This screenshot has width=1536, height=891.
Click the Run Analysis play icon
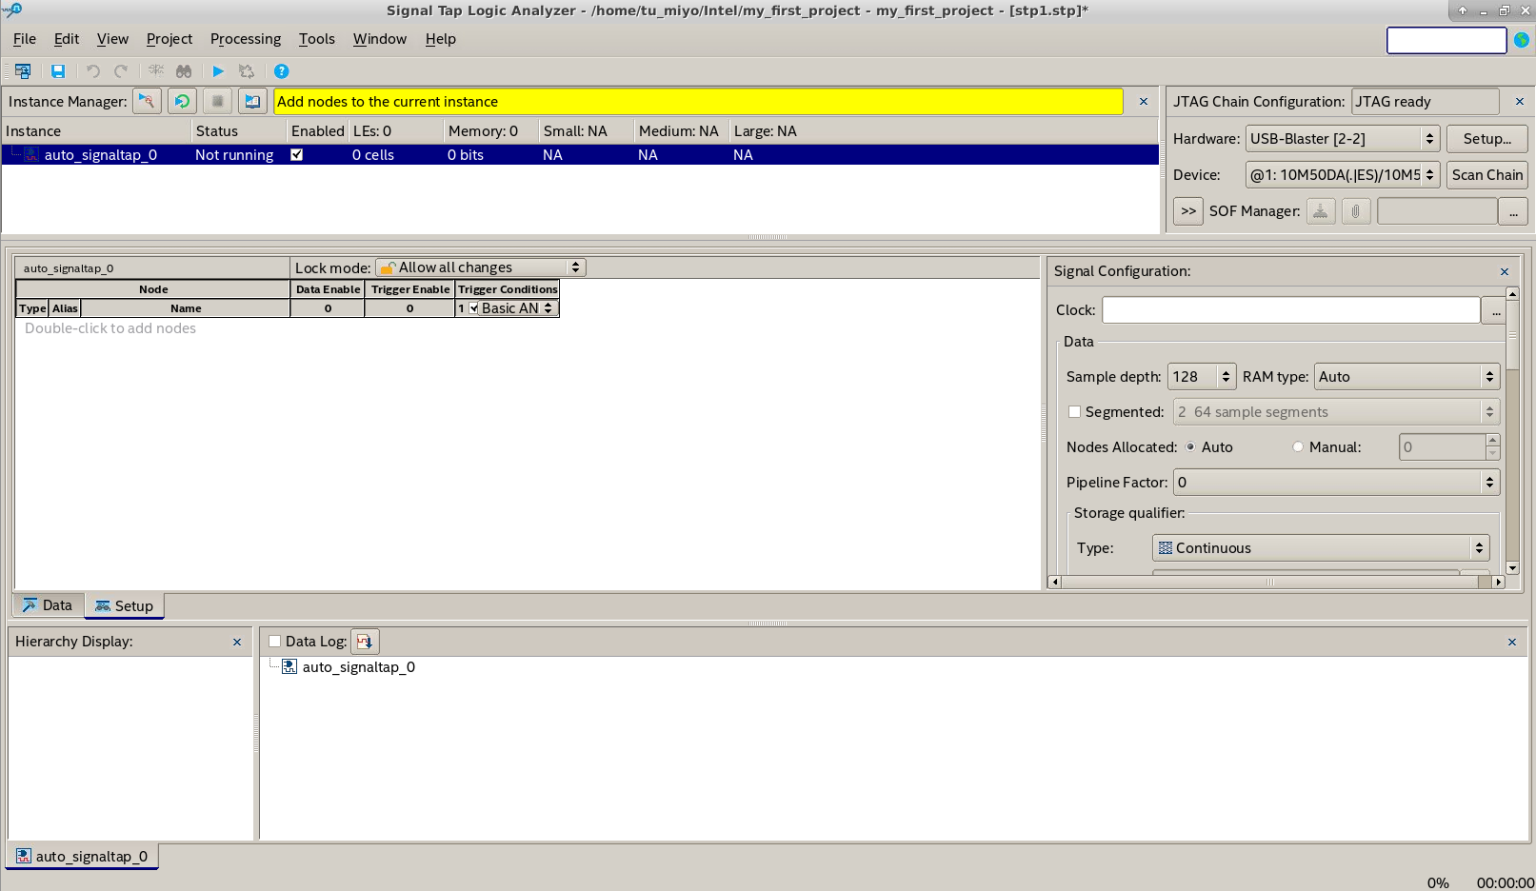218,72
